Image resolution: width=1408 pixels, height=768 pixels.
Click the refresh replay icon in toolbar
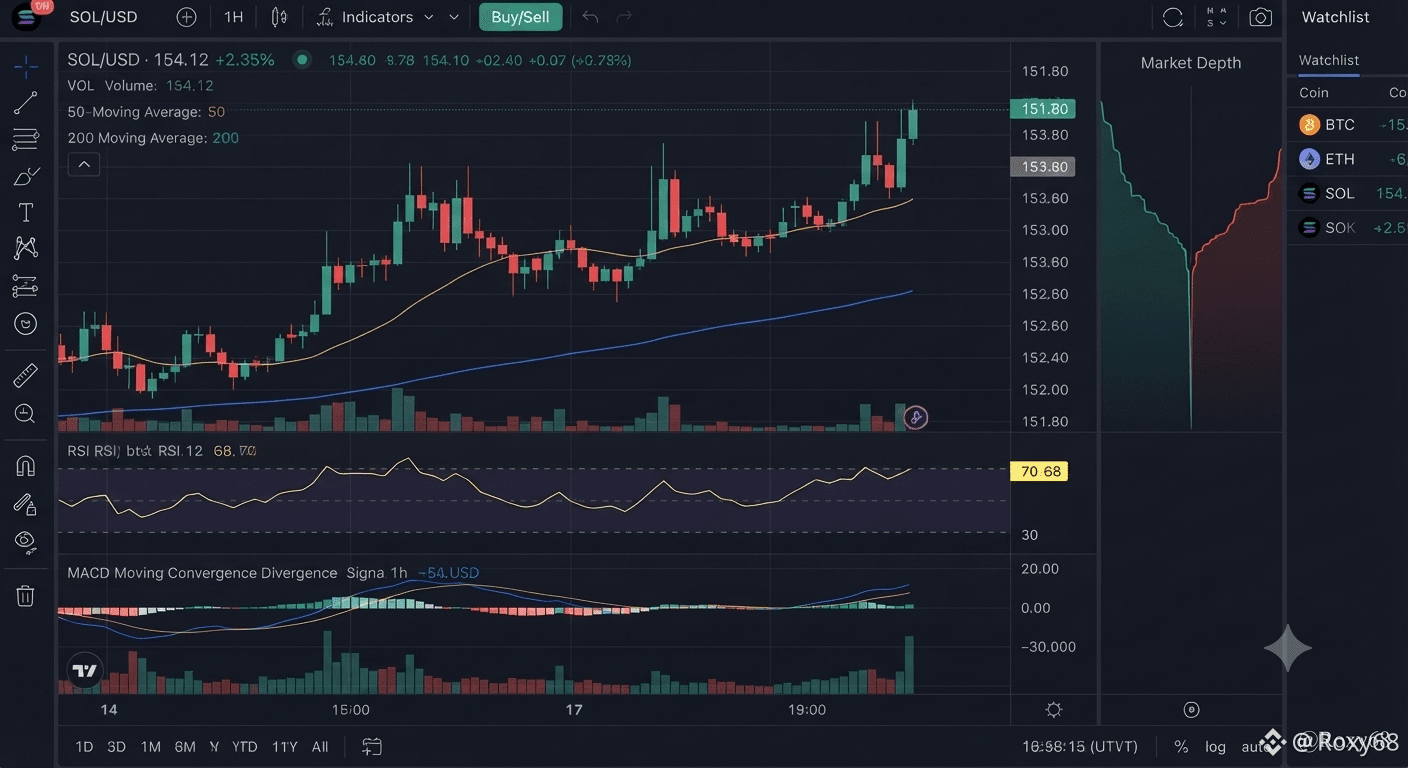1173,17
